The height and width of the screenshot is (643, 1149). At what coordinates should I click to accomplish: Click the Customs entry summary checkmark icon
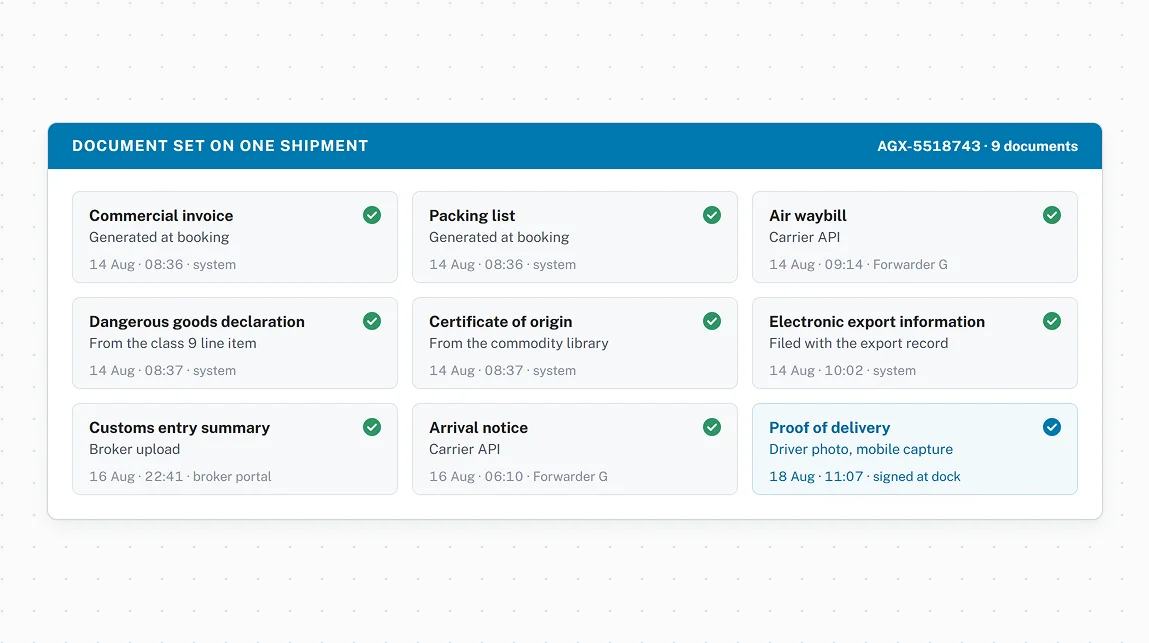[372, 427]
